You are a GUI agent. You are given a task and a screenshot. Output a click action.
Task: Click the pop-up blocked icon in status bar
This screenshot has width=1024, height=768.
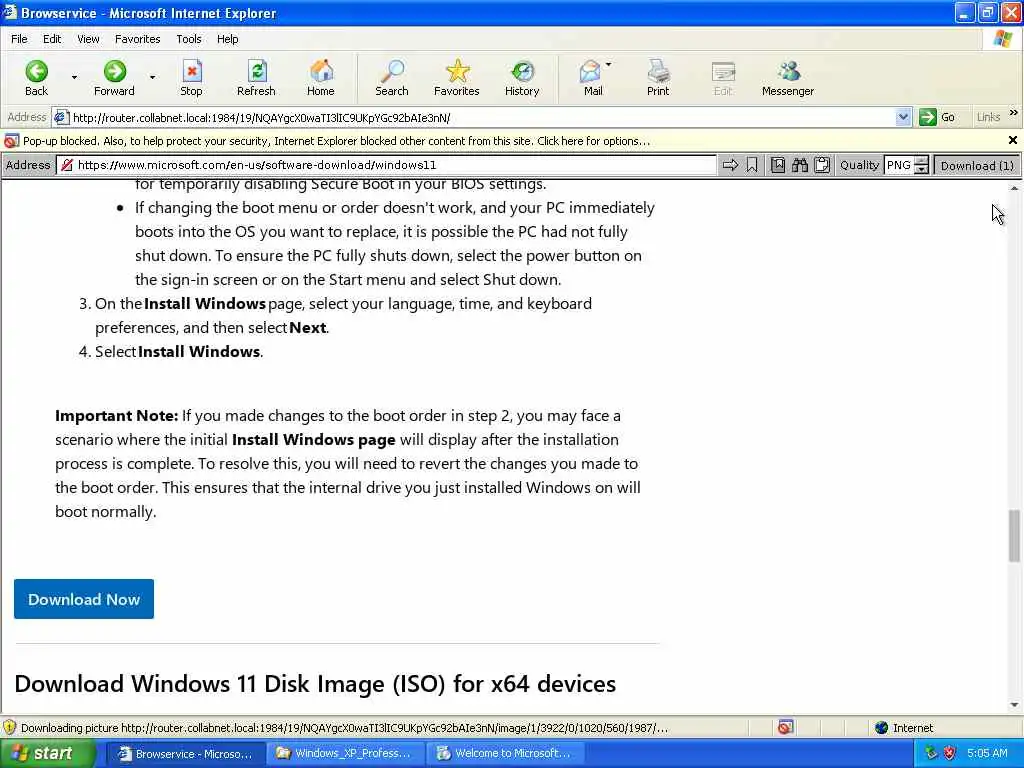click(x=786, y=727)
